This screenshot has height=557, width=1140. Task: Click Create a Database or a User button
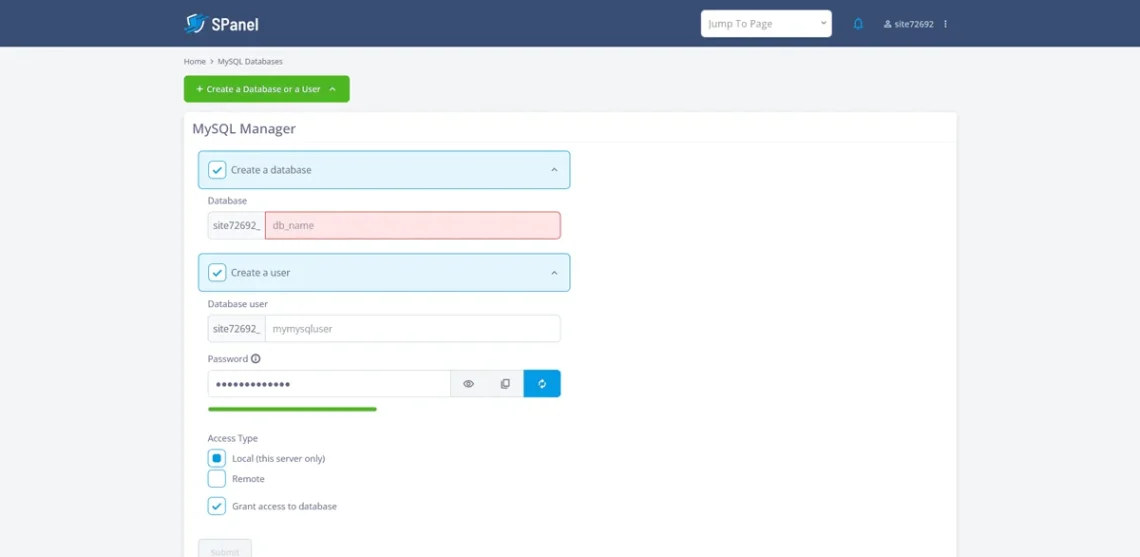click(266, 89)
